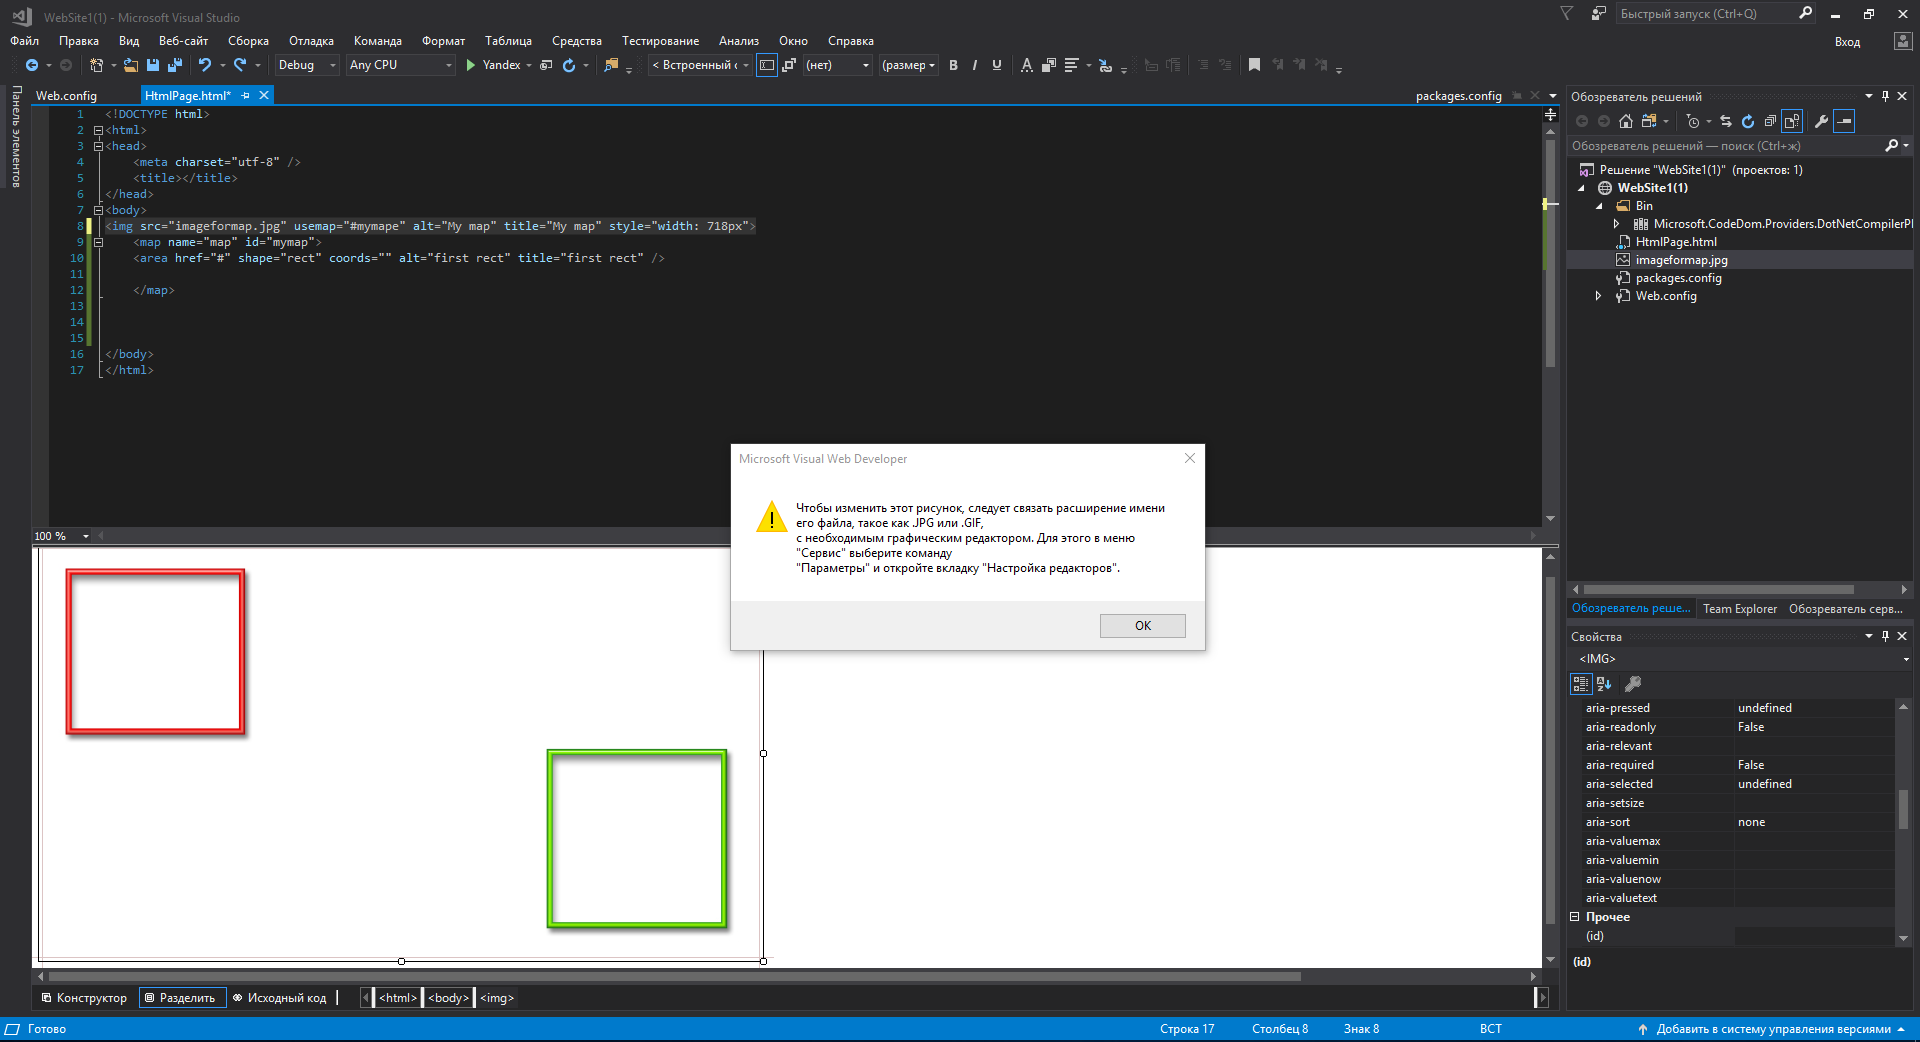Refresh the Solution Explorer tree

1748,121
